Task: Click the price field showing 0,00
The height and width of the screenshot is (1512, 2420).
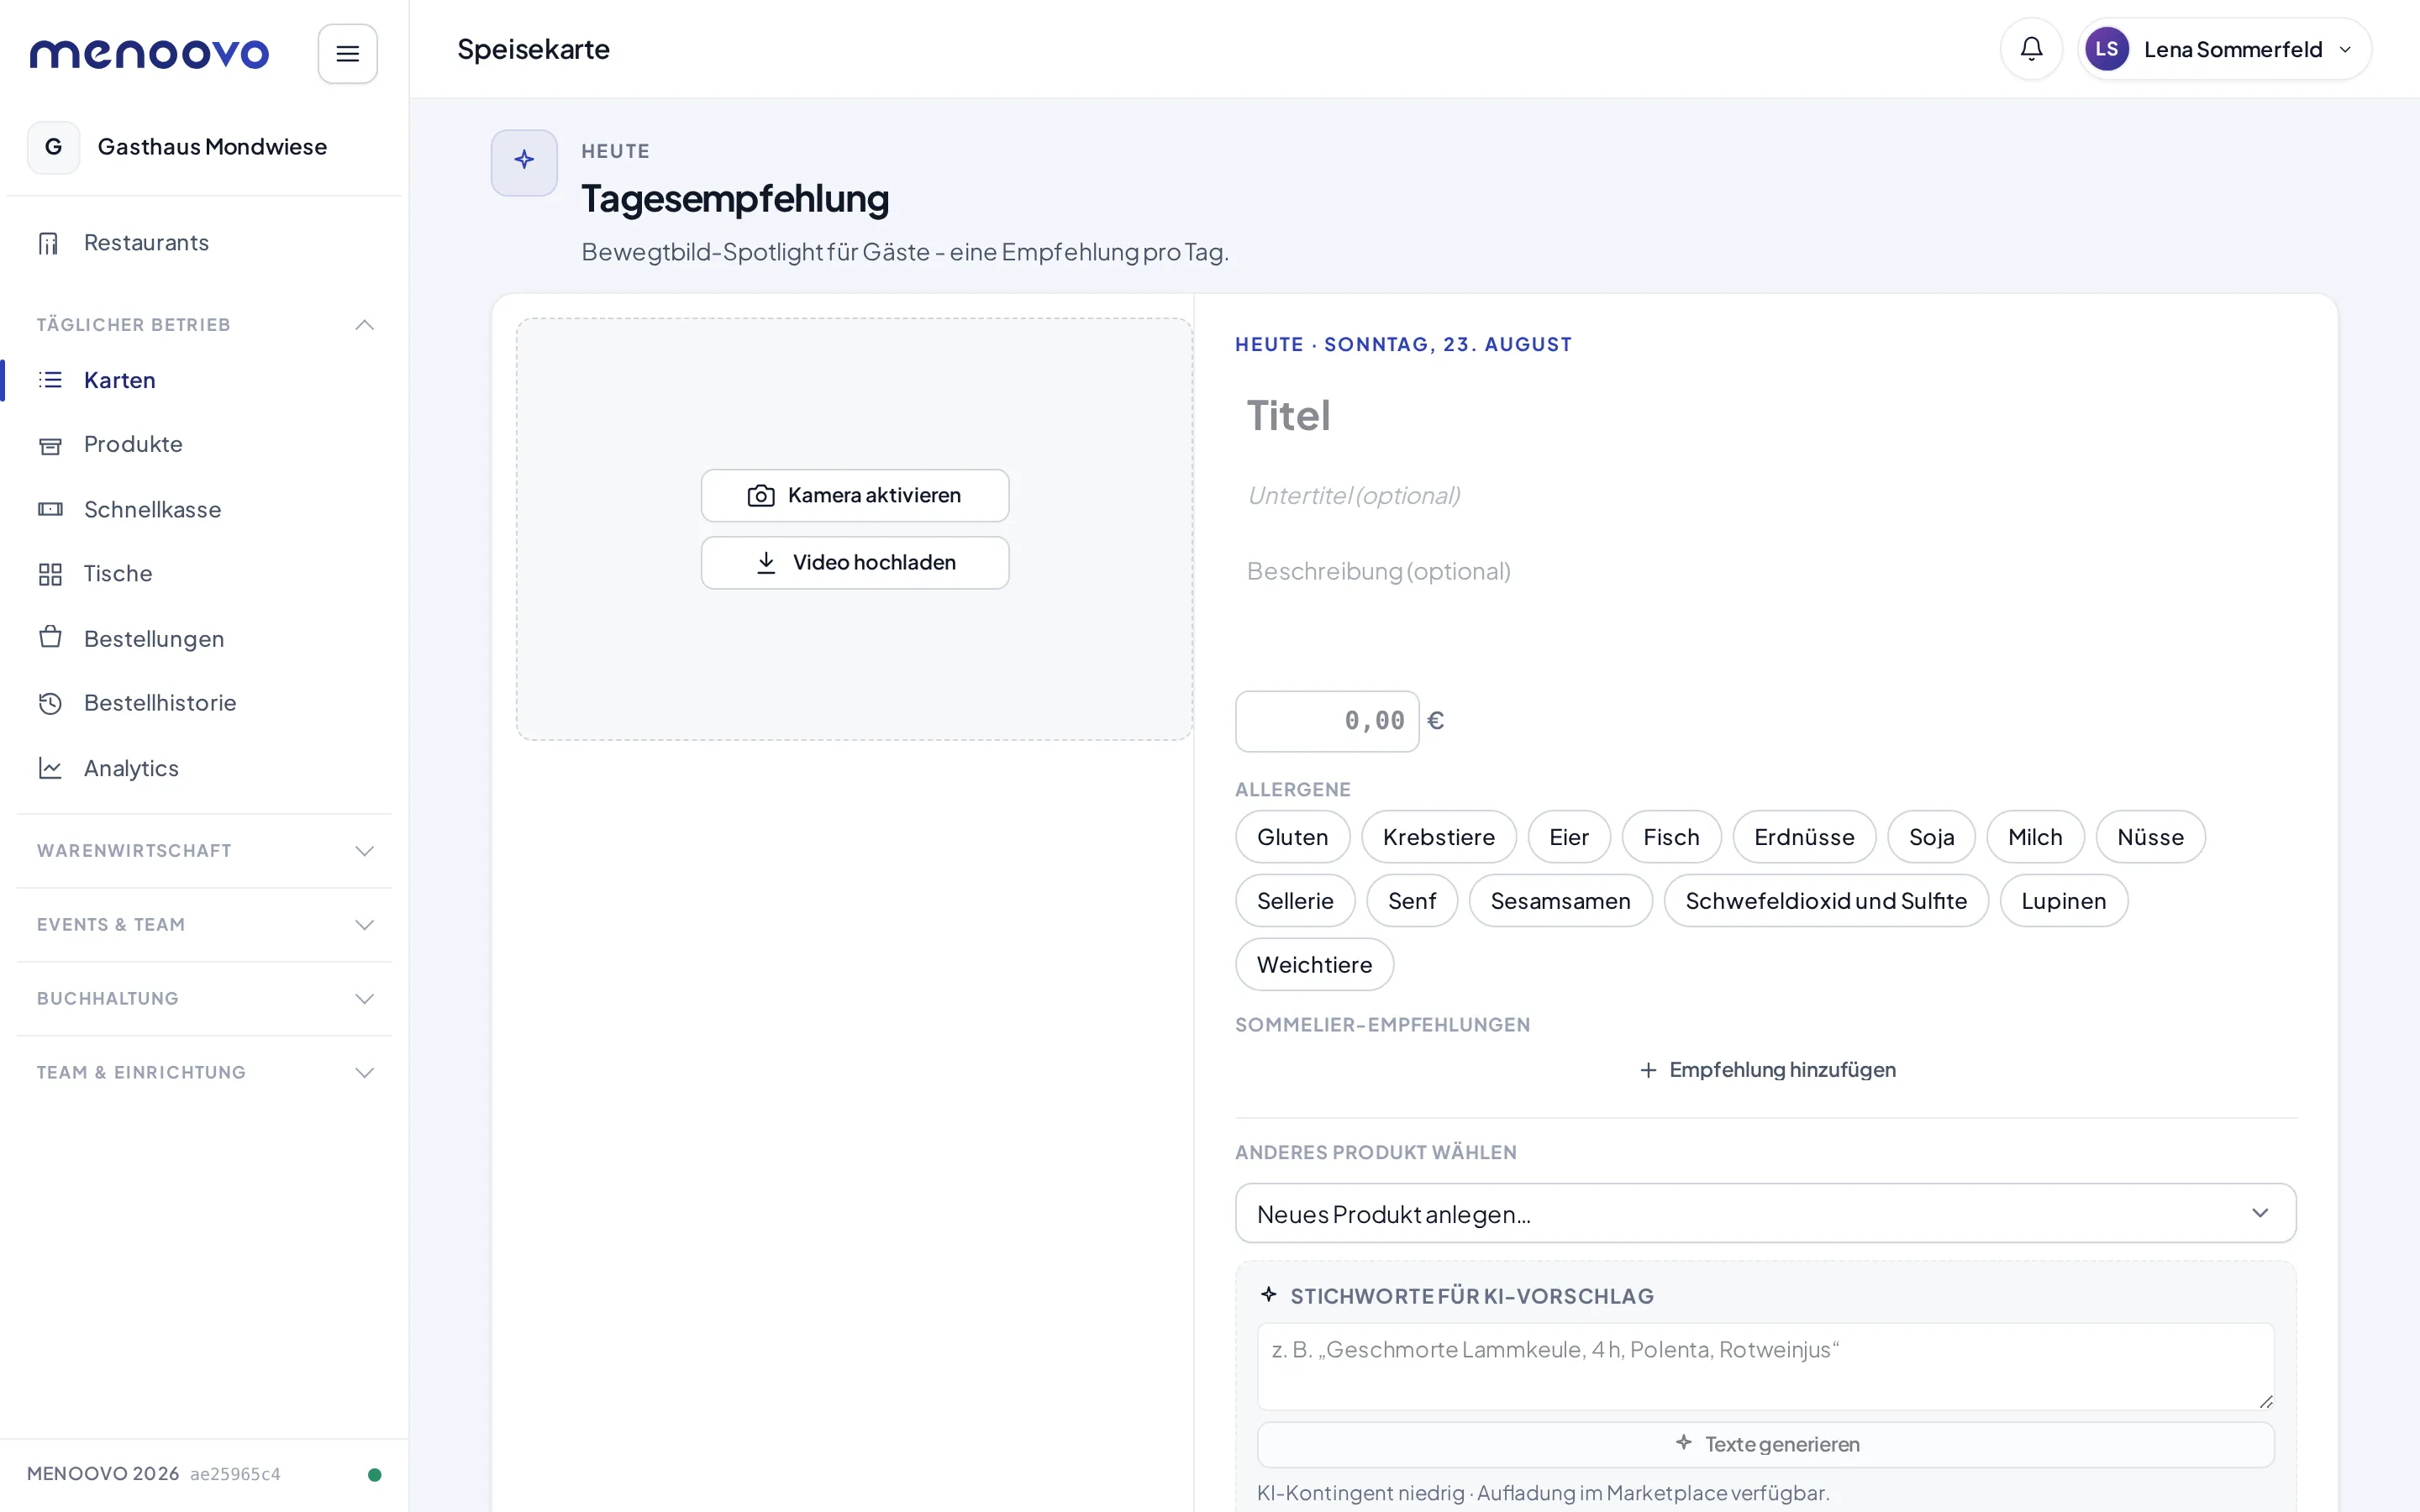Action: click(1327, 721)
